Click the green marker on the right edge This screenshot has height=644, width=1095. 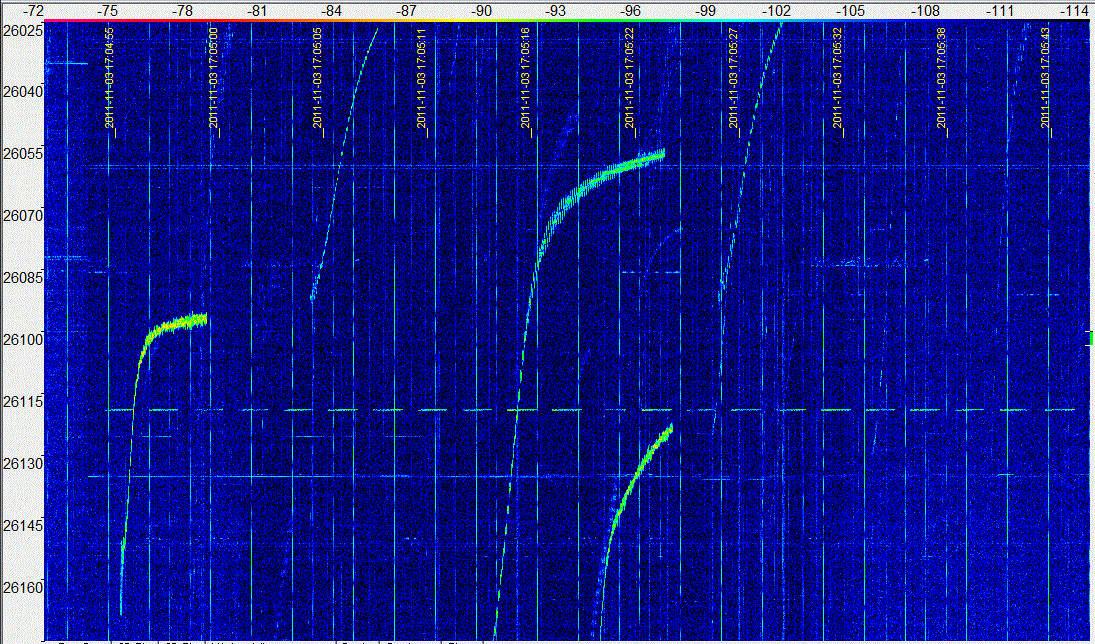click(1089, 339)
